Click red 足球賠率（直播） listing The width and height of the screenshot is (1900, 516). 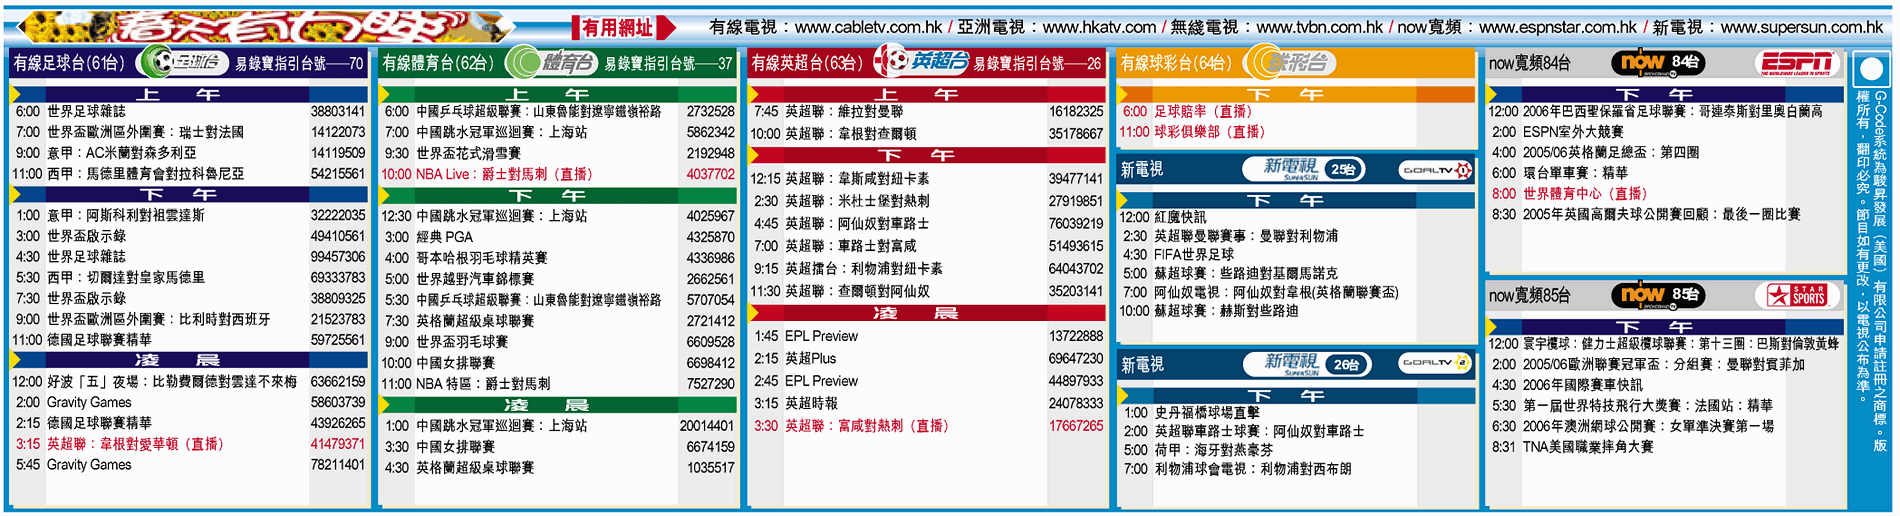coord(1203,111)
